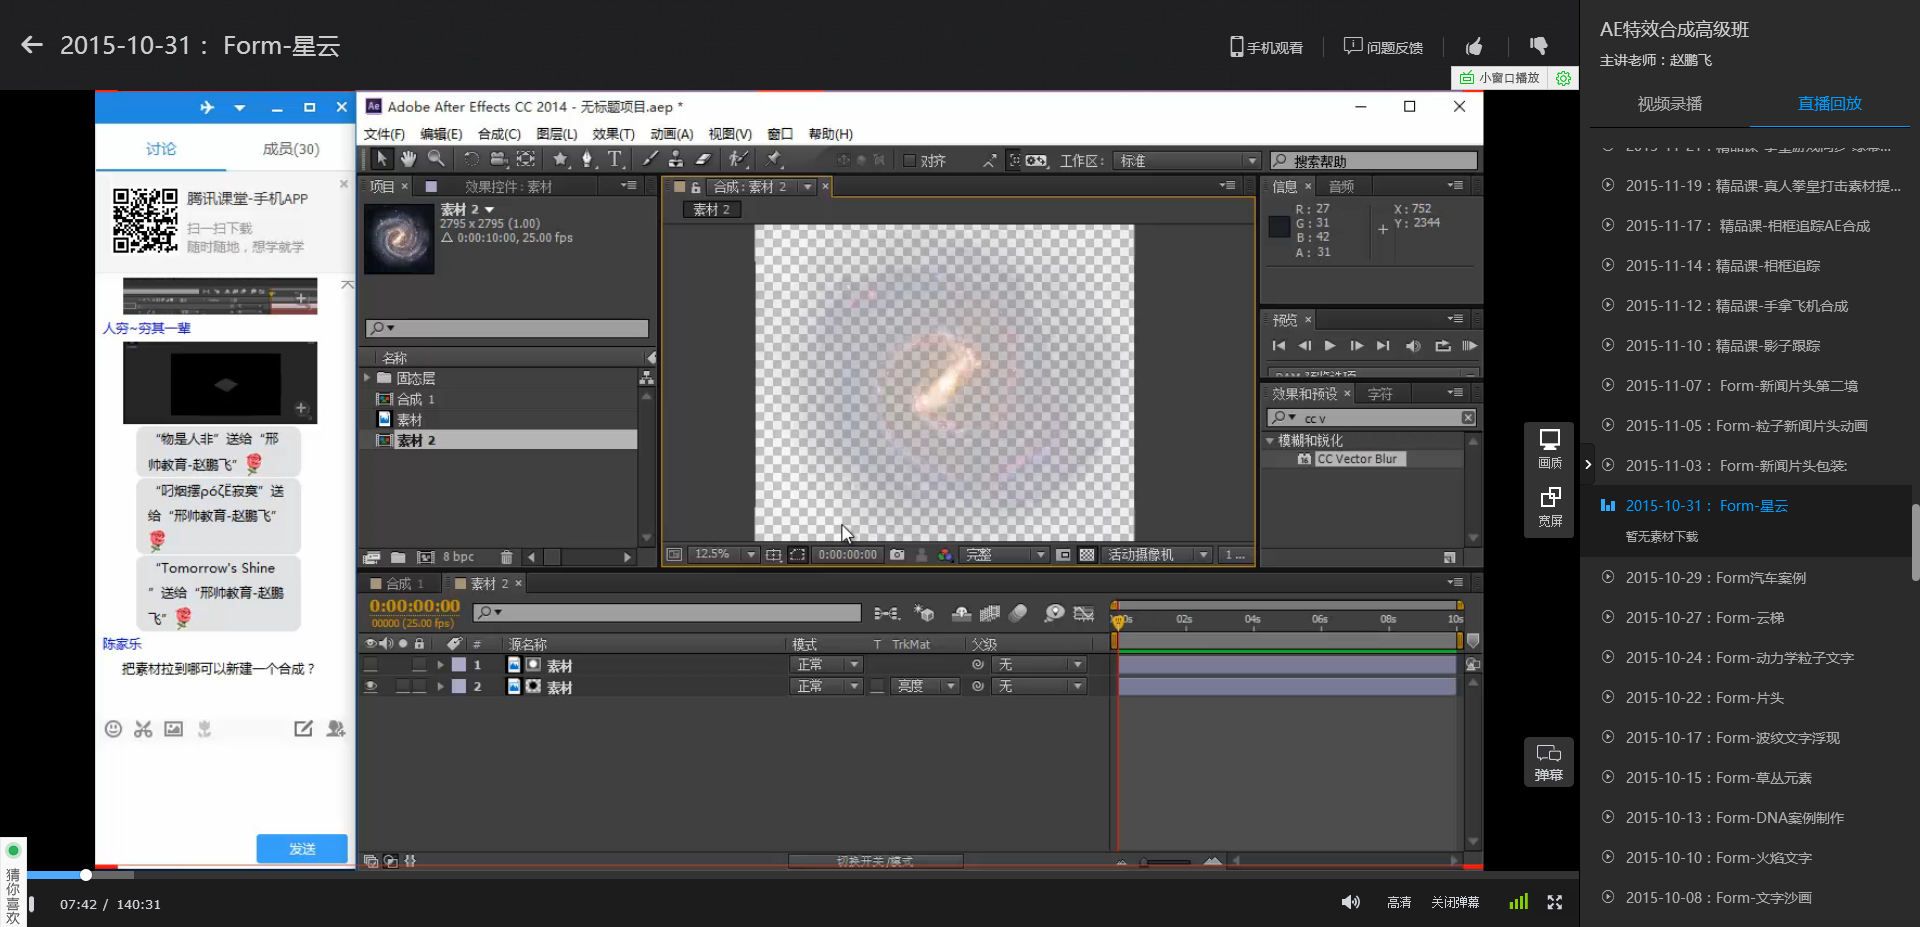The image size is (1920, 927).
Task: Create new composition icon in Project panel
Action: (425, 557)
